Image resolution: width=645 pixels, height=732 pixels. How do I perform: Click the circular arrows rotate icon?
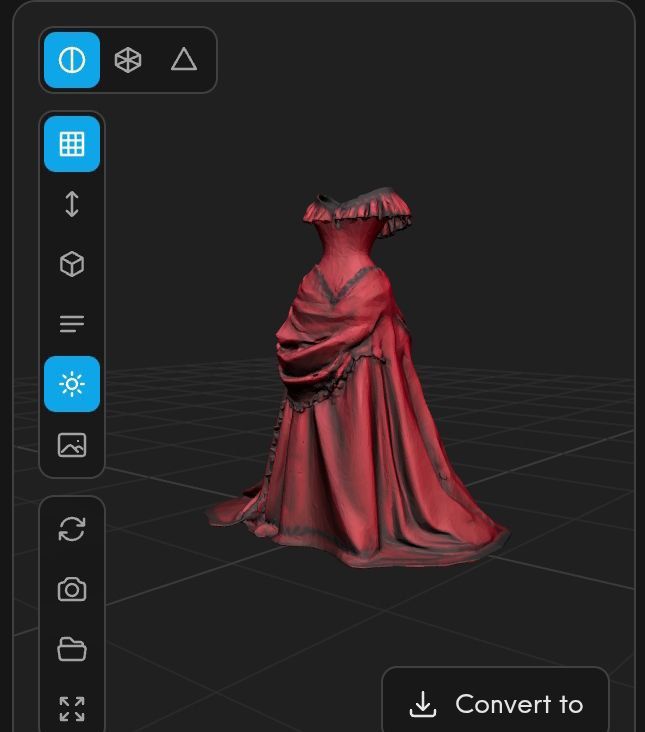(x=72, y=529)
